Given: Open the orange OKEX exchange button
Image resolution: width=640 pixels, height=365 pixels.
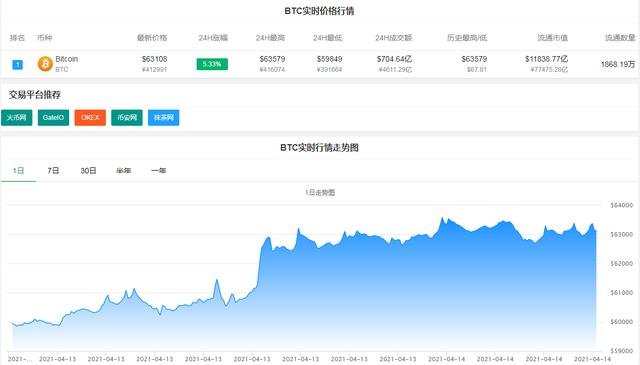Looking at the screenshot, I should 90,118.
